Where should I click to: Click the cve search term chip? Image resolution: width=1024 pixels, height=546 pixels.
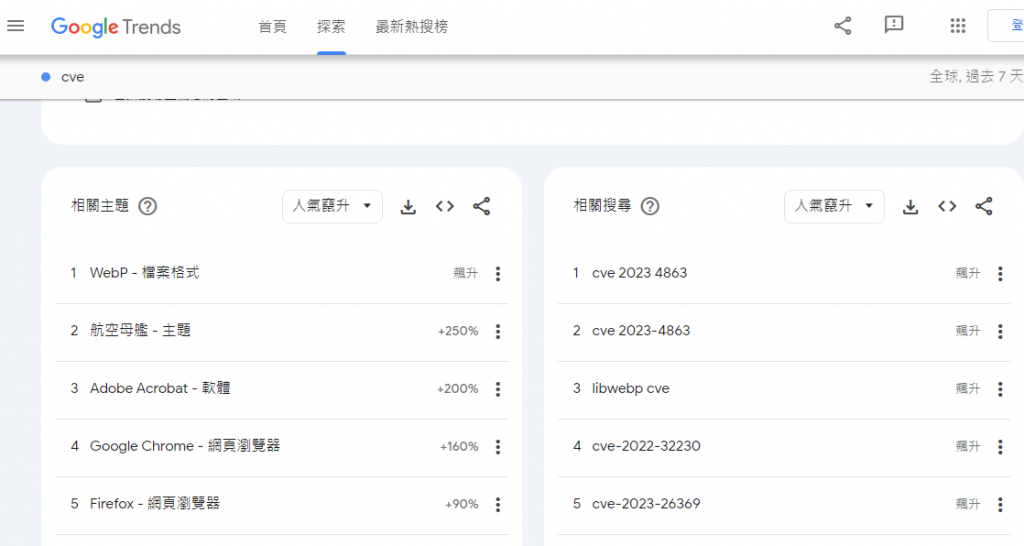point(72,77)
